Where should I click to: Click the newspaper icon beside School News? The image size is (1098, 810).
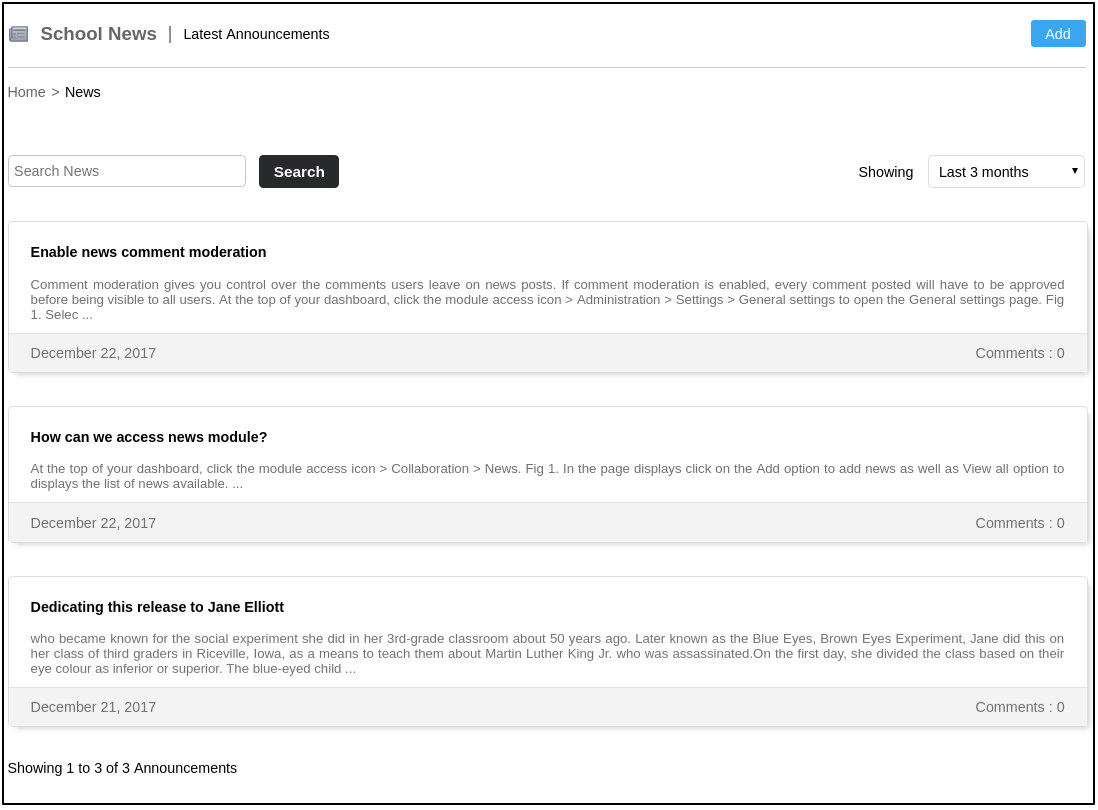[x=19, y=34]
